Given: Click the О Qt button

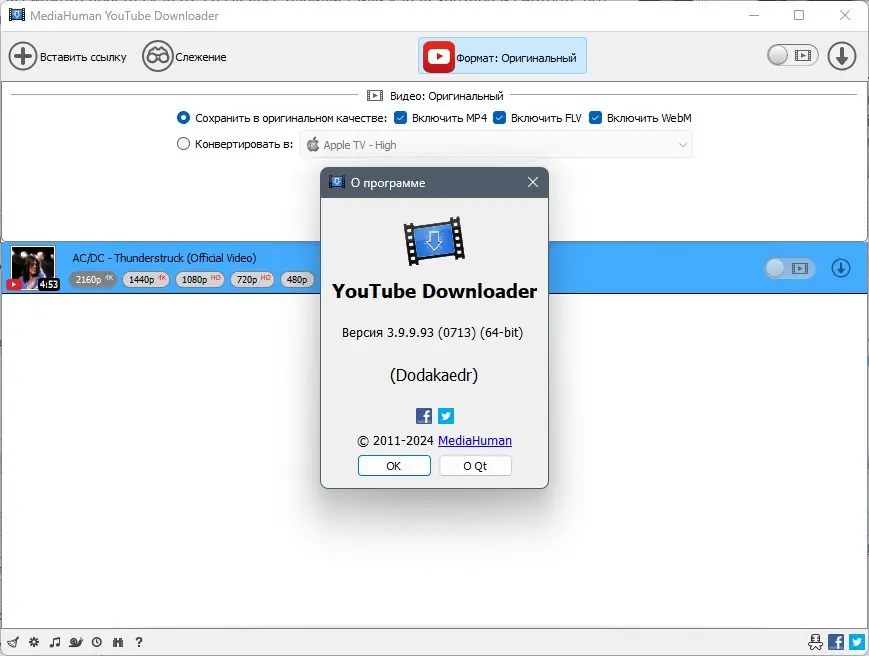Looking at the screenshot, I should [x=475, y=466].
